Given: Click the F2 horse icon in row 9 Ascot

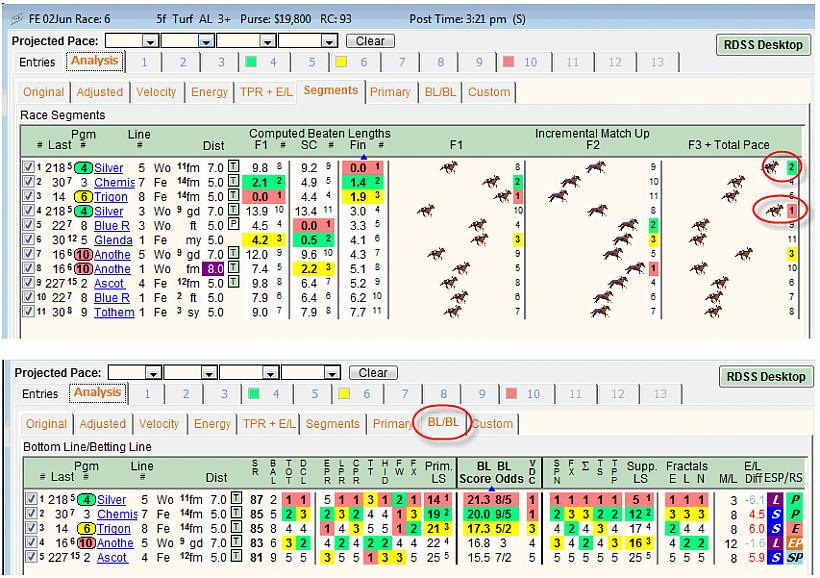Looking at the screenshot, I should (618, 283).
